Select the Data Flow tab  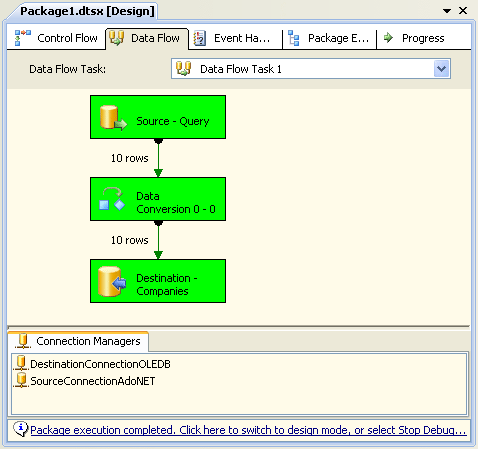coord(147,38)
